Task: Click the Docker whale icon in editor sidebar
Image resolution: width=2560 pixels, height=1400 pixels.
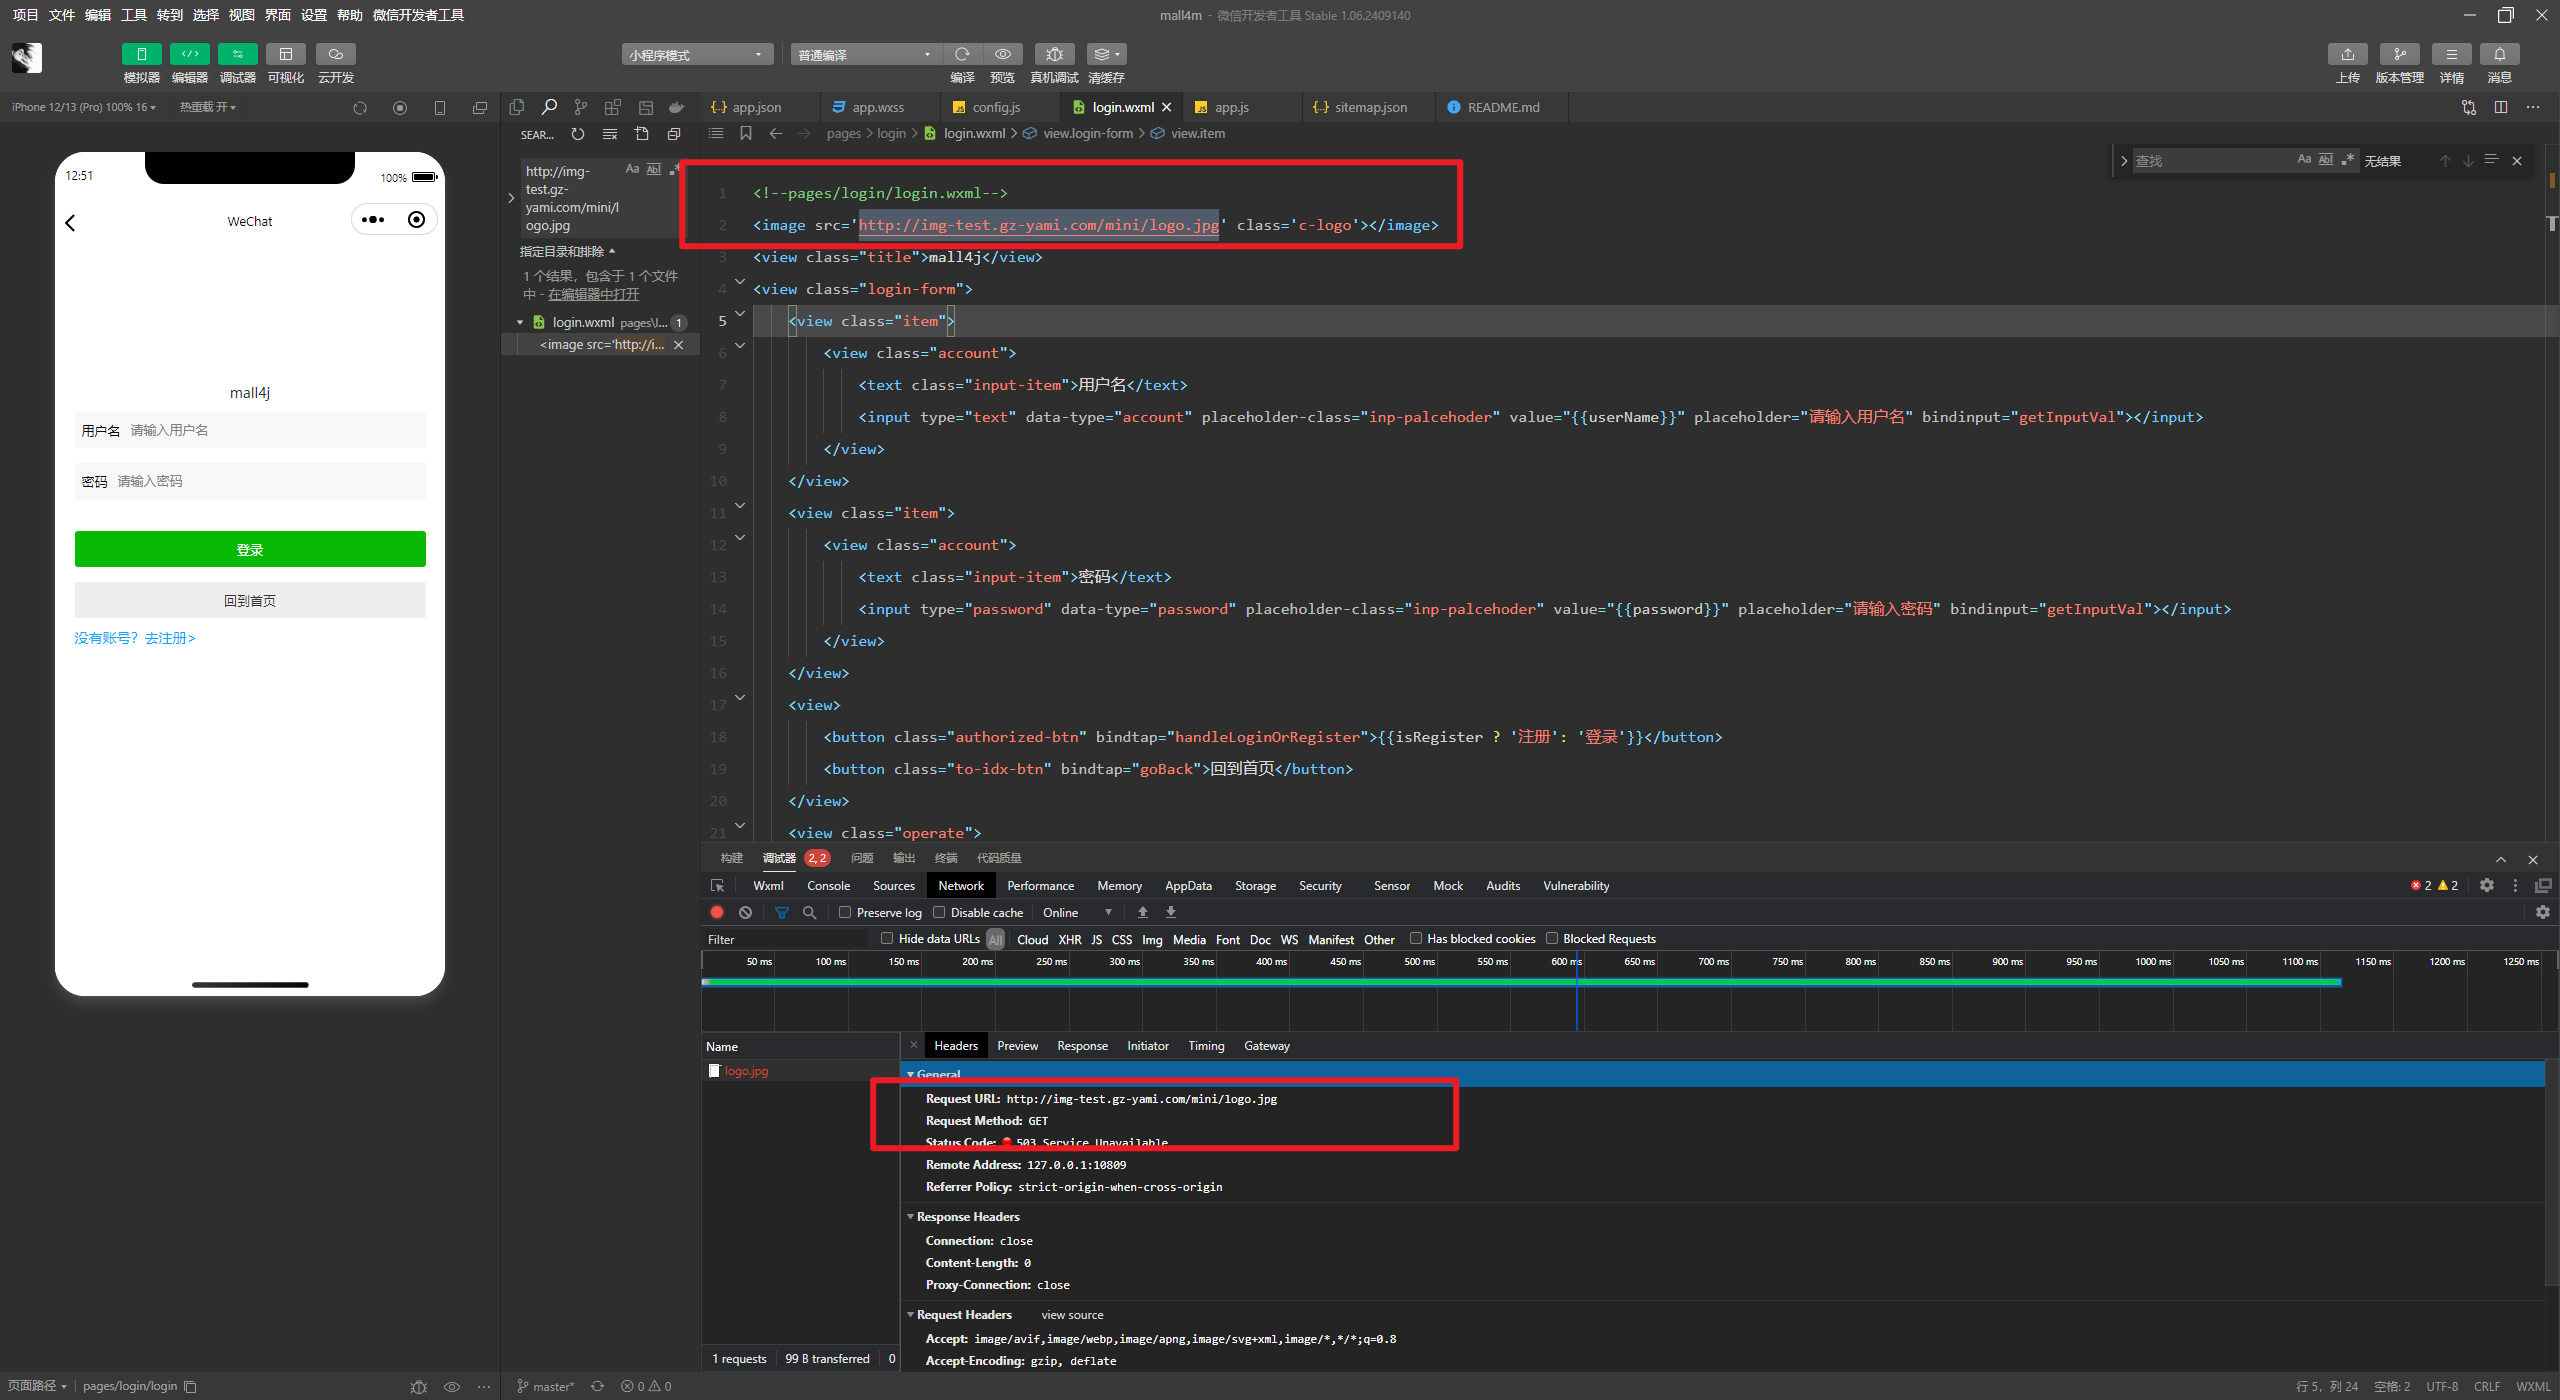Action: (677, 107)
